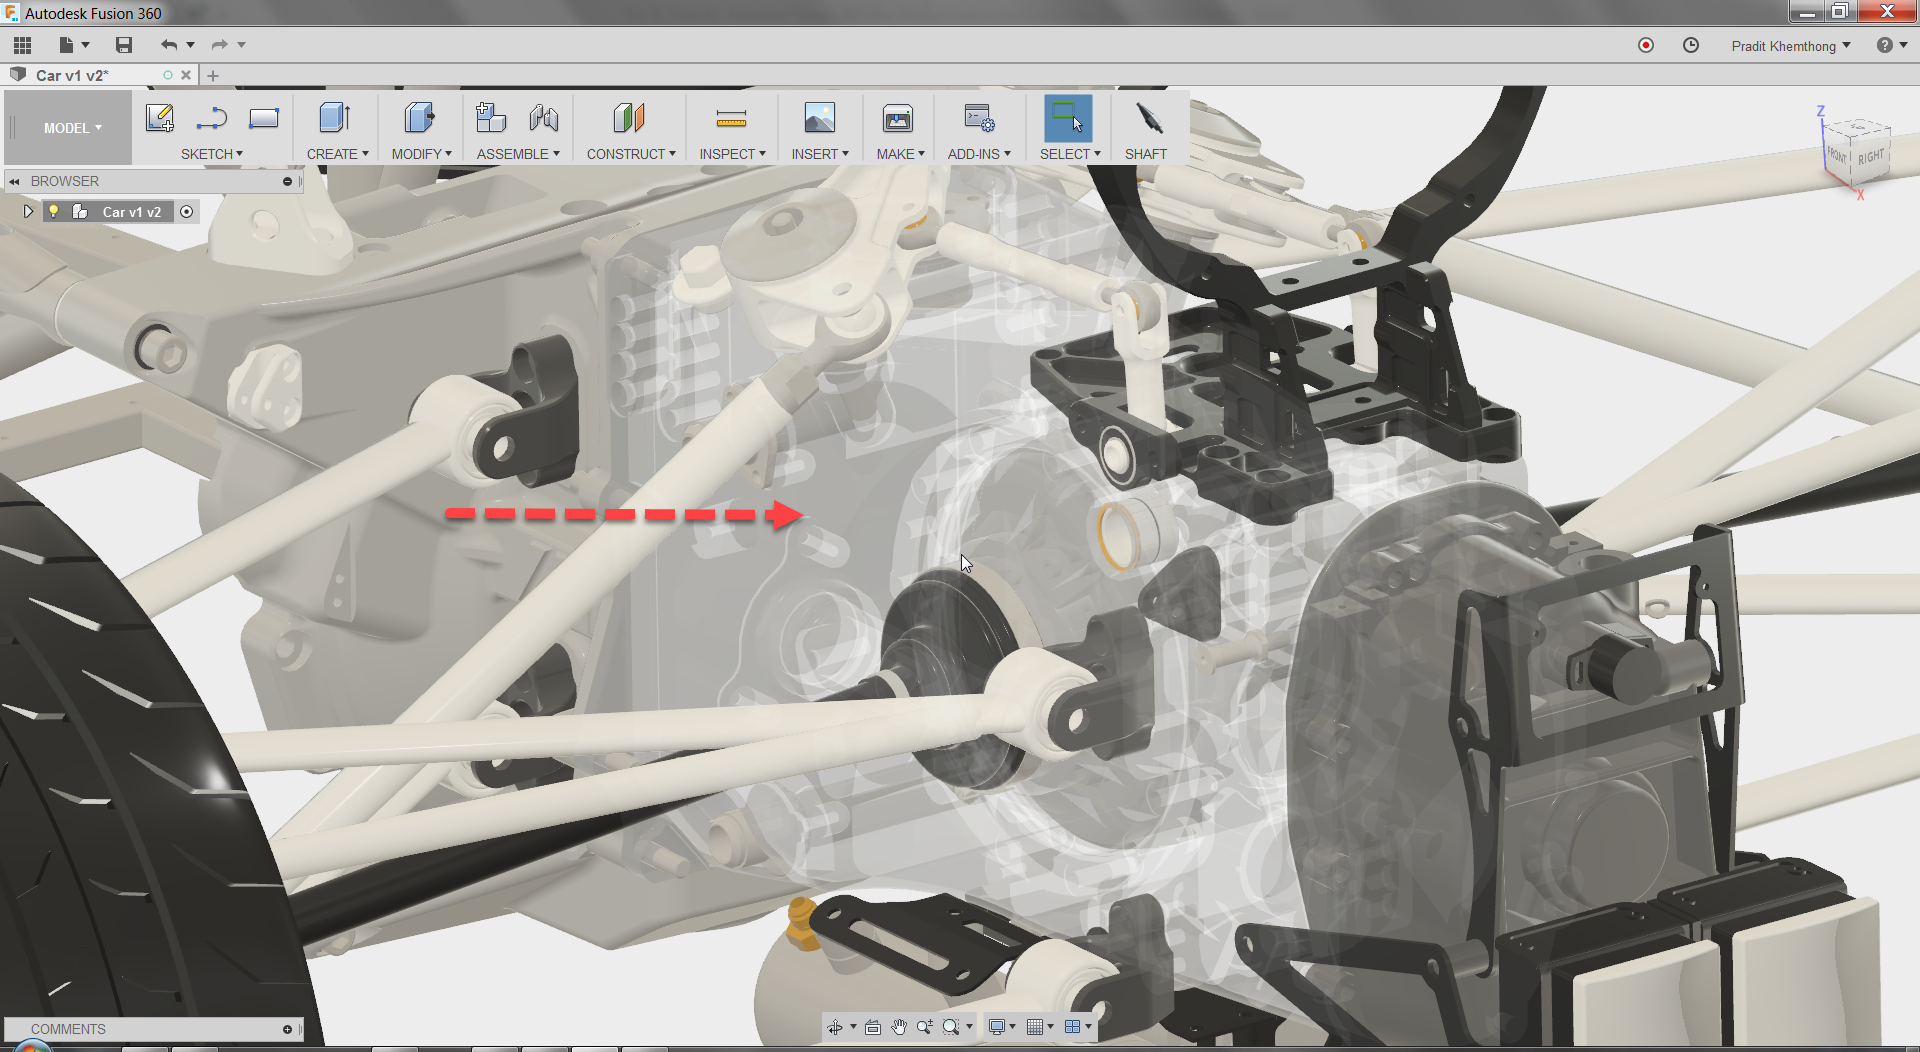
Task: Open the Insert Attached Canvas tool
Action: (x=820, y=117)
